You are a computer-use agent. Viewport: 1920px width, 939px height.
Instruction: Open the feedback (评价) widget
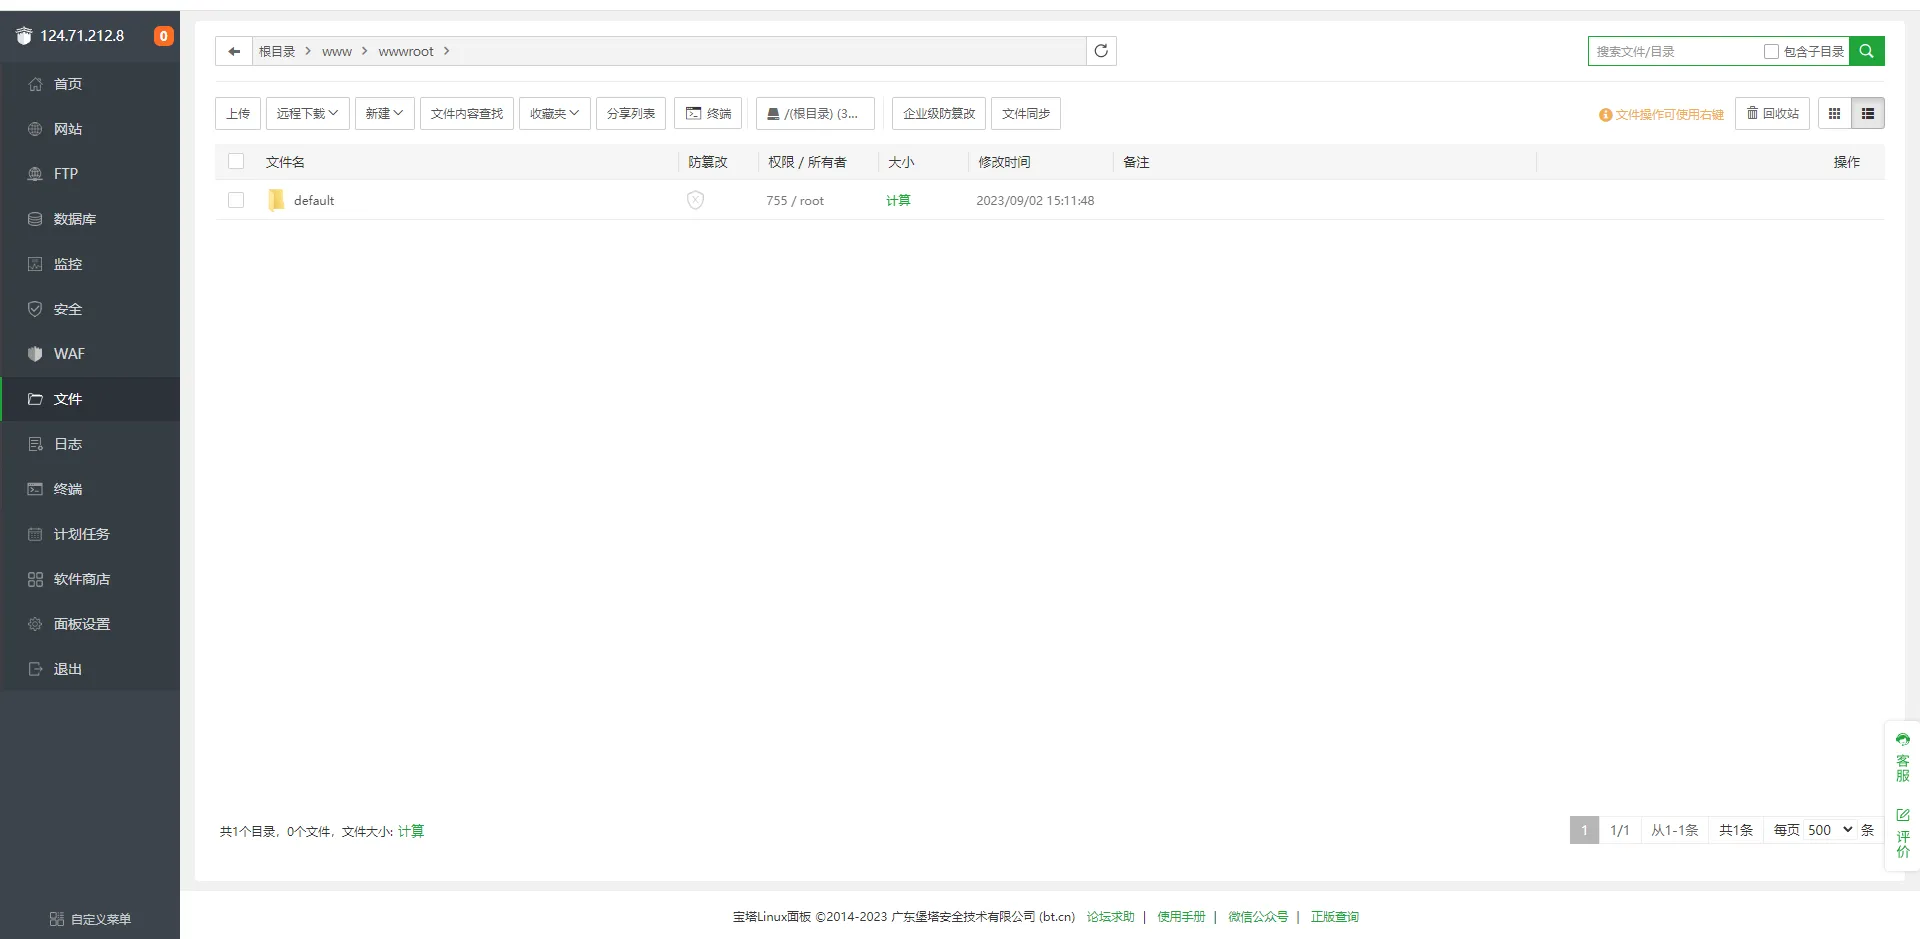[1902, 833]
